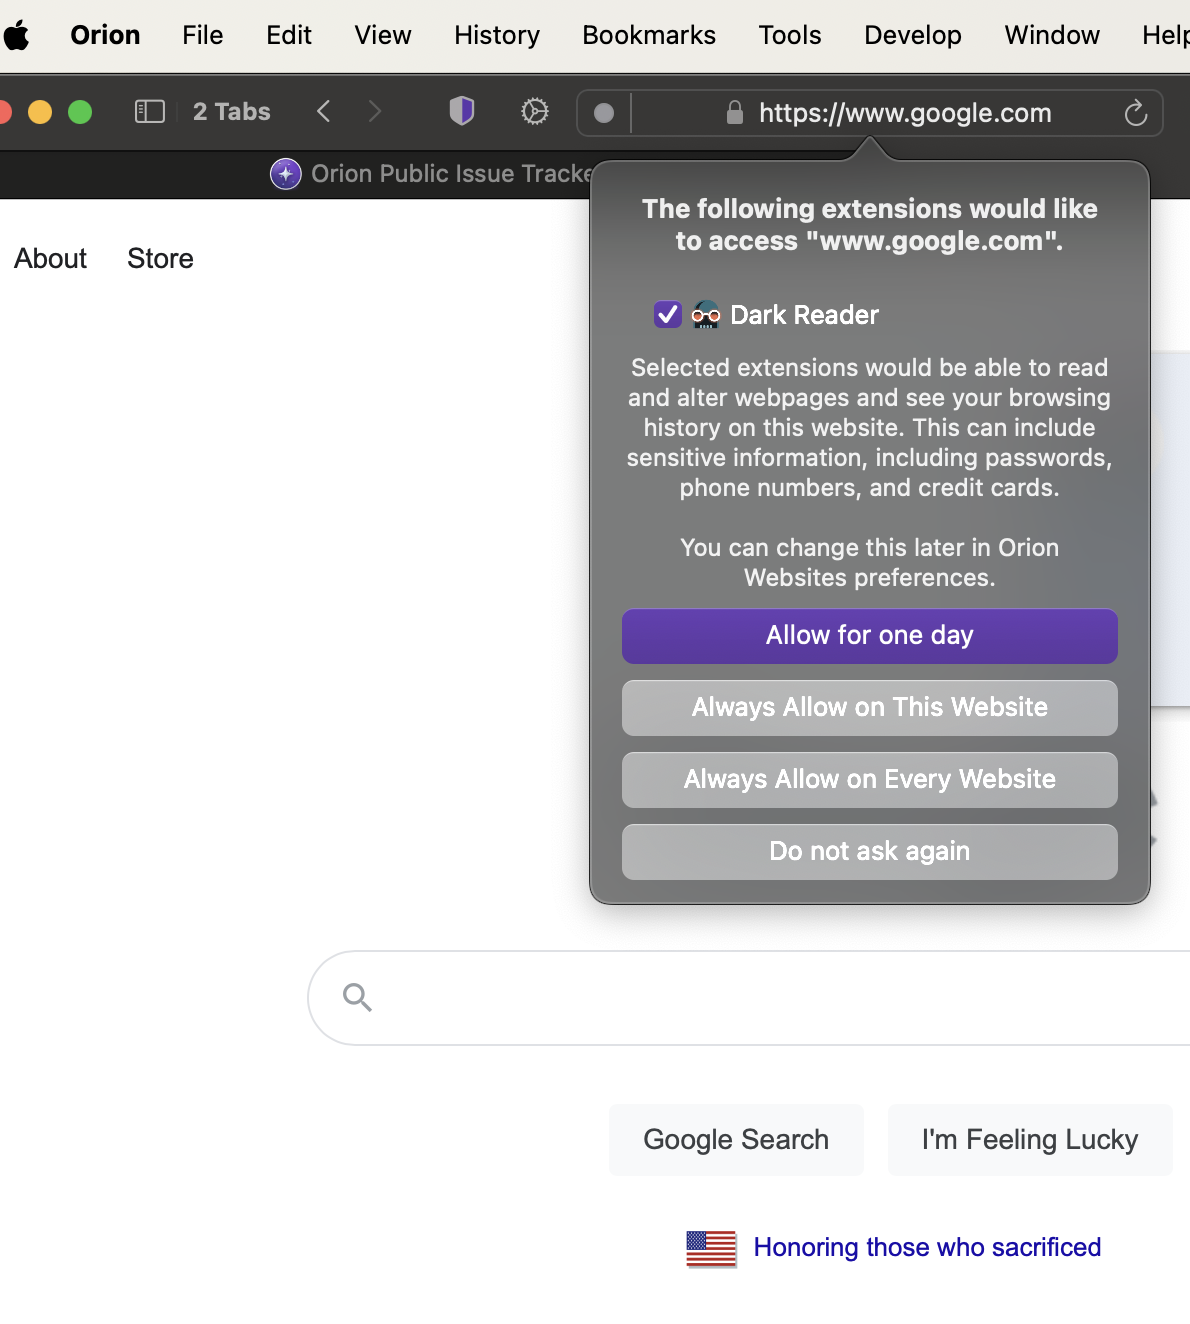Viewport: 1190px width, 1324px height.
Task: Click Do not ask again
Action: (869, 852)
